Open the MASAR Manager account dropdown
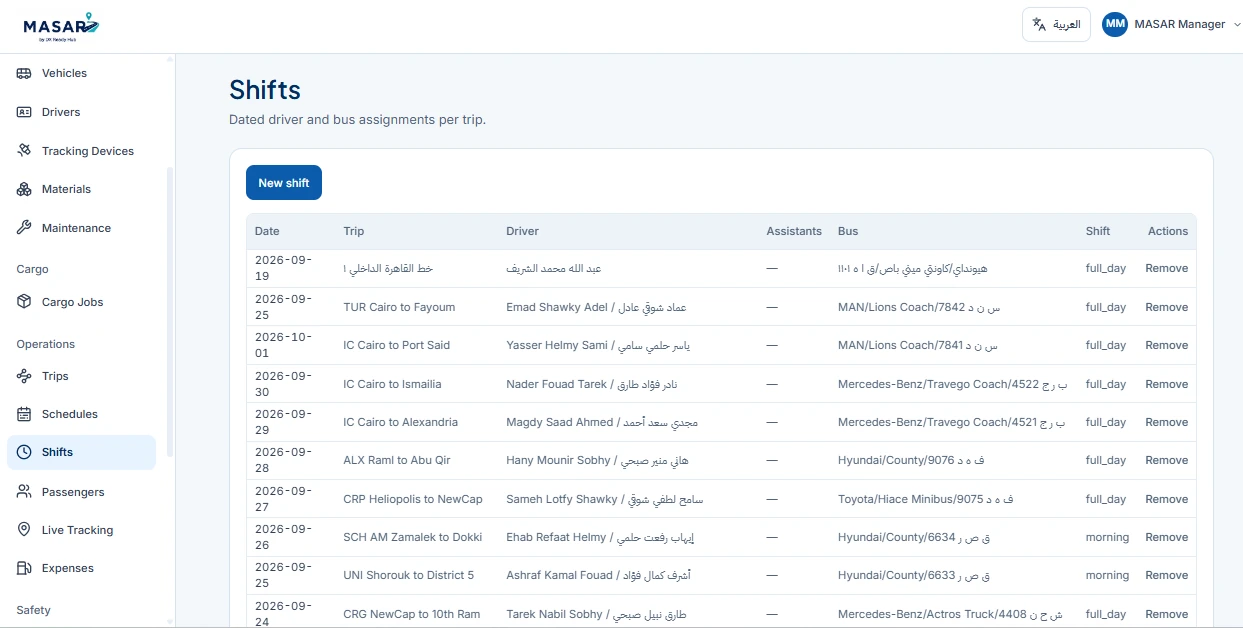1243x628 pixels. tap(1171, 24)
